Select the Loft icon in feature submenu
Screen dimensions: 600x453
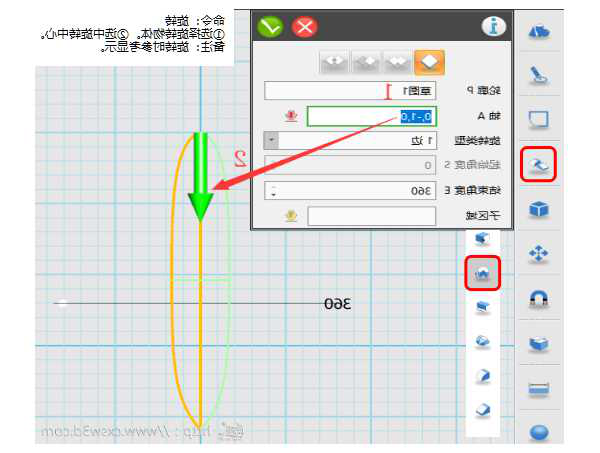point(482,341)
